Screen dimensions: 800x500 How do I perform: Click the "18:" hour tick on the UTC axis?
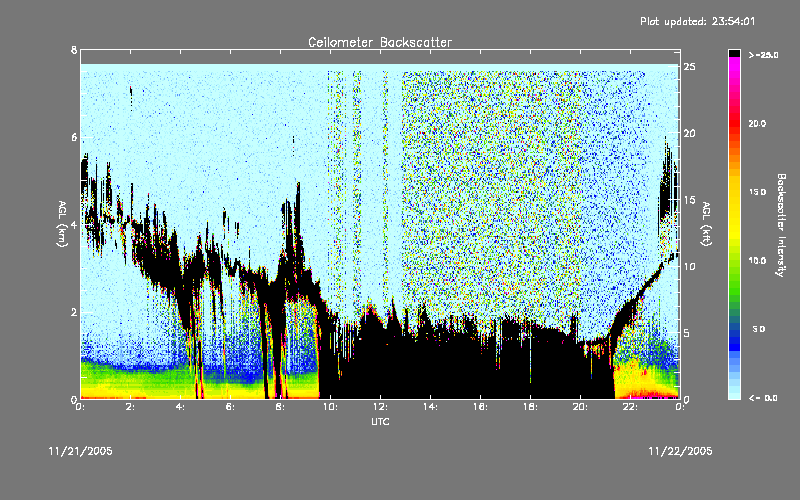[x=530, y=407]
